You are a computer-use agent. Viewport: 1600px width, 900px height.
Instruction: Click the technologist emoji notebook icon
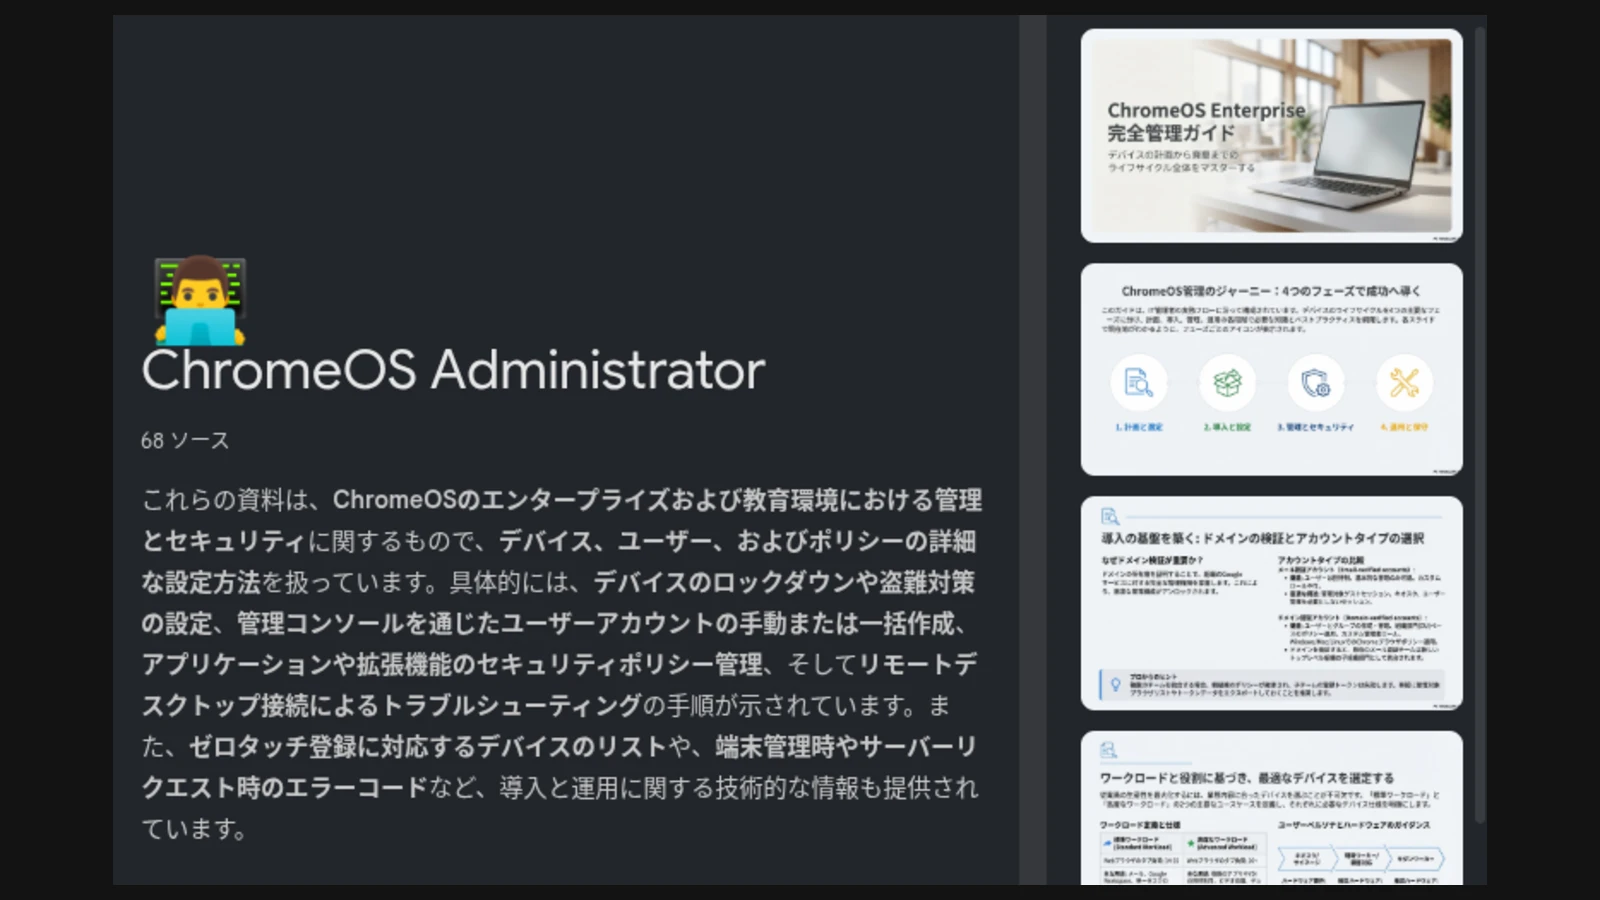tap(200, 300)
